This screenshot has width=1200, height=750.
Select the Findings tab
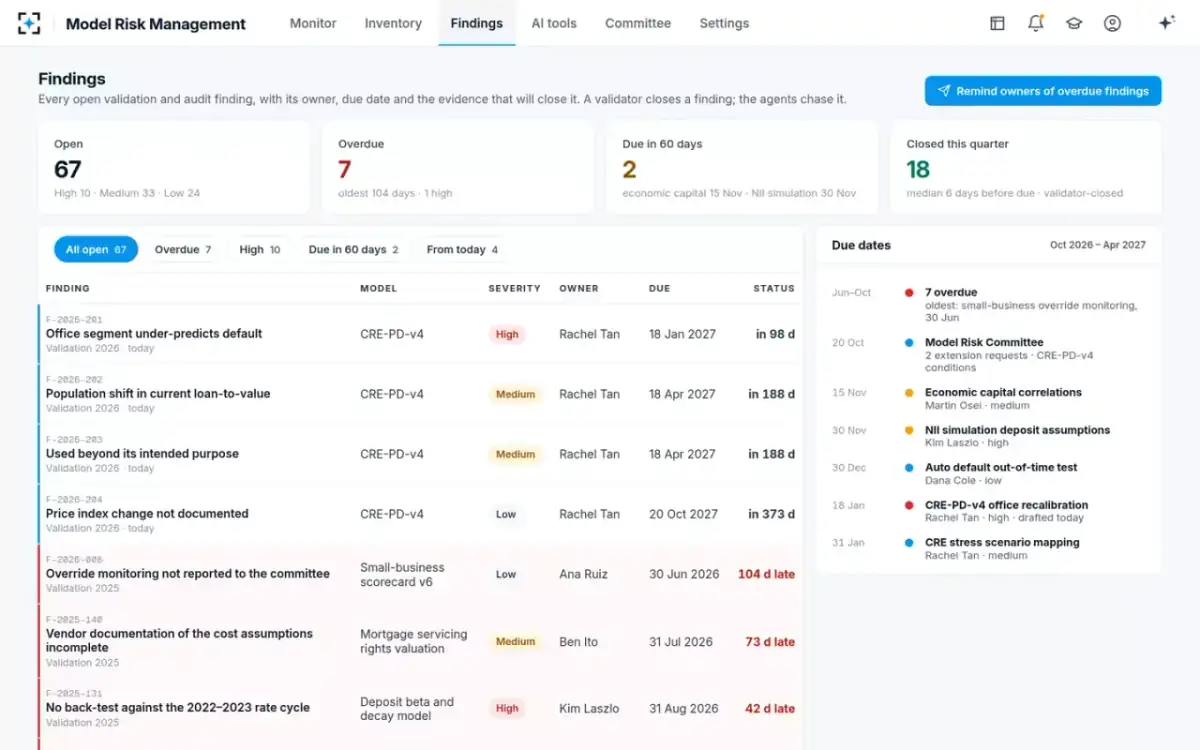click(x=477, y=23)
